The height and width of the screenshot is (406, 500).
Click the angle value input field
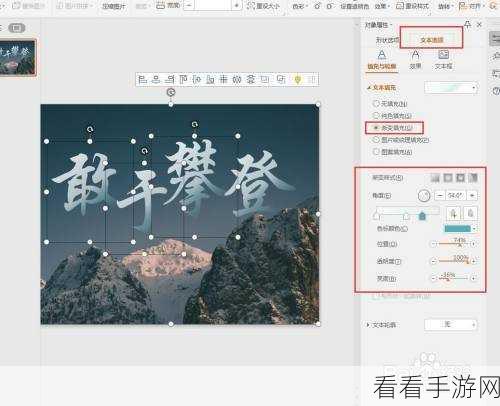click(456, 196)
